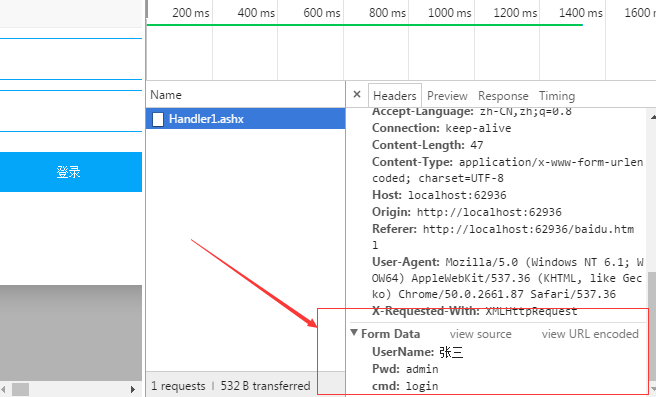Click the 1400 ms timeline marker
The image size is (656, 397).
pyautogui.click(x=580, y=13)
